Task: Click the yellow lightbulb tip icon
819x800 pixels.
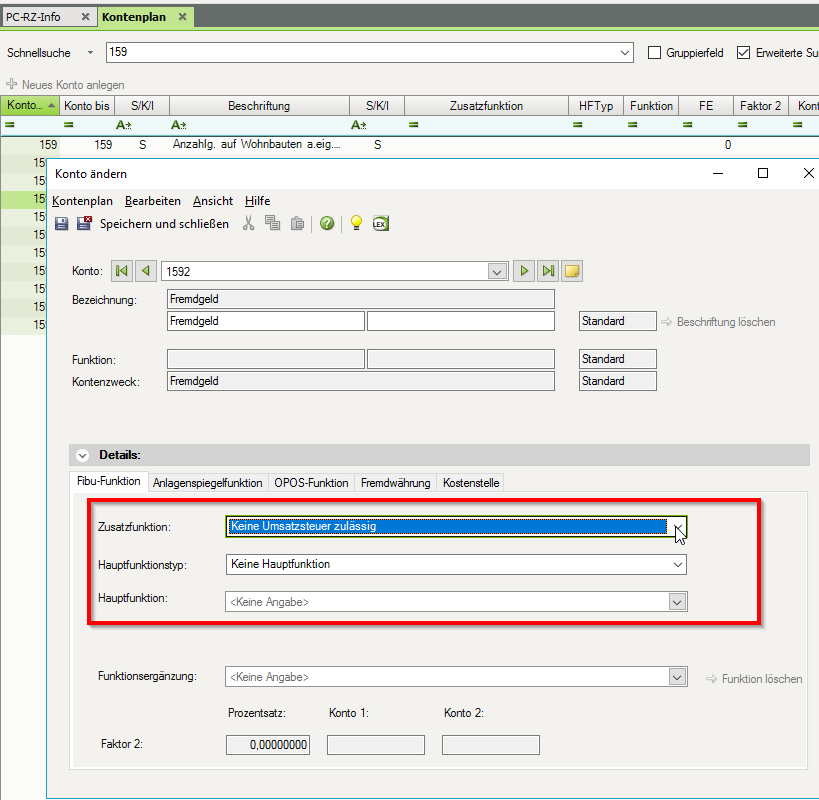Action: (356, 223)
